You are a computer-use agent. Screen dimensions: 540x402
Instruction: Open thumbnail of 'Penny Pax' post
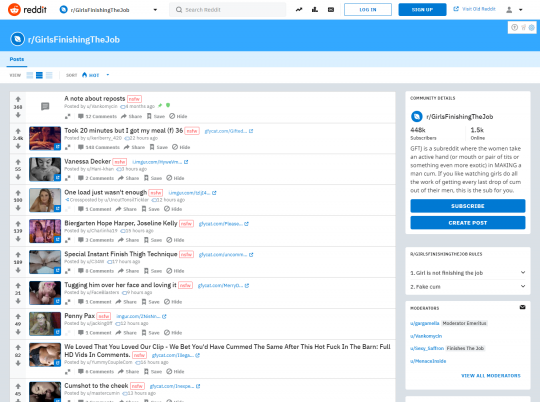click(45, 324)
